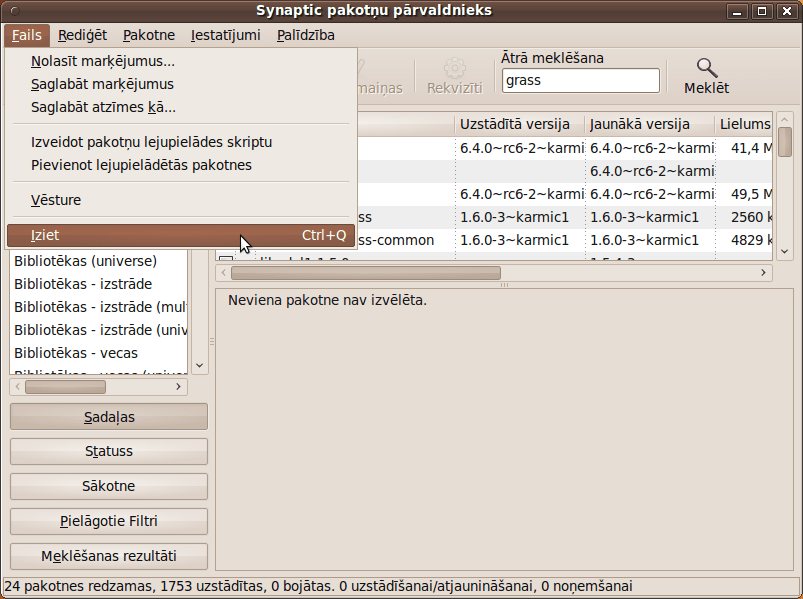The height and width of the screenshot is (599, 803).
Task: Open the Rekvizīti properties gear icon
Action: point(455,68)
